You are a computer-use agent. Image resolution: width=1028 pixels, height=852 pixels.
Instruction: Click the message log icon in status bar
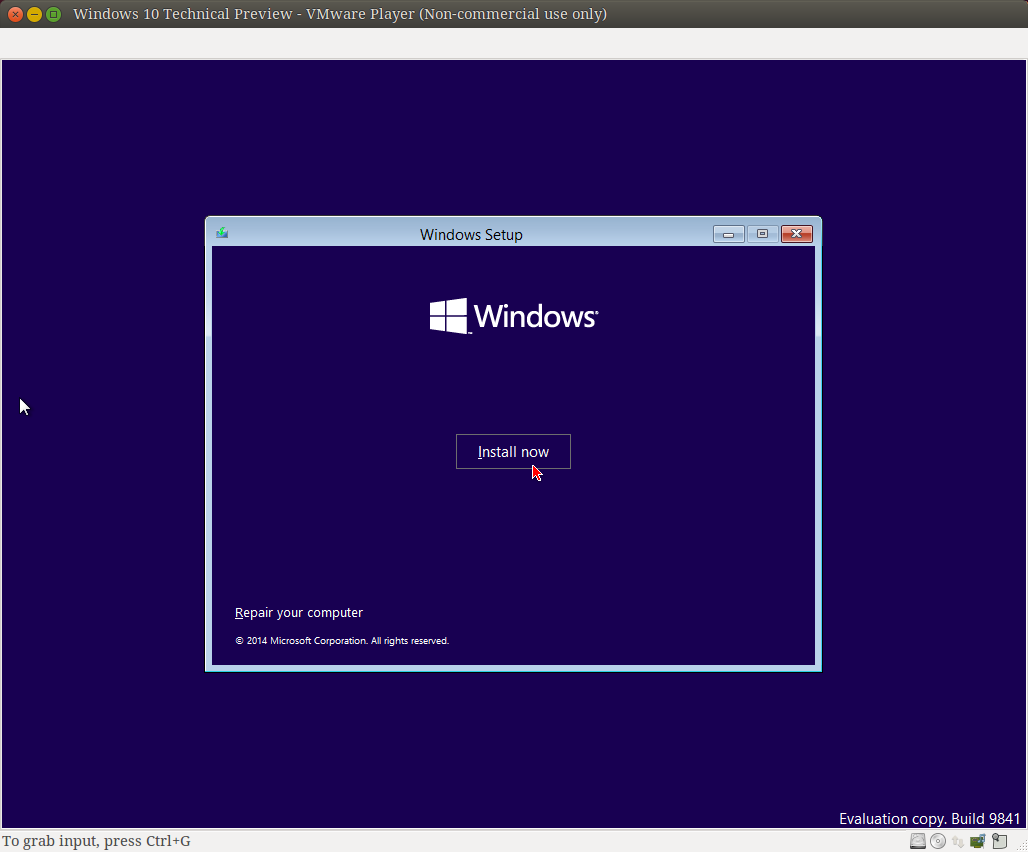pos(999,841)
